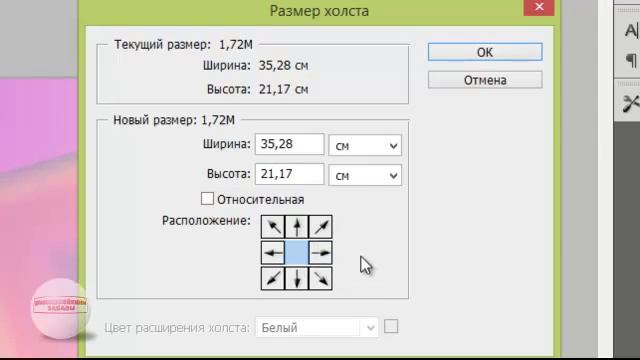Anchor canvas to the bottom-right corner

pos(321,278)
